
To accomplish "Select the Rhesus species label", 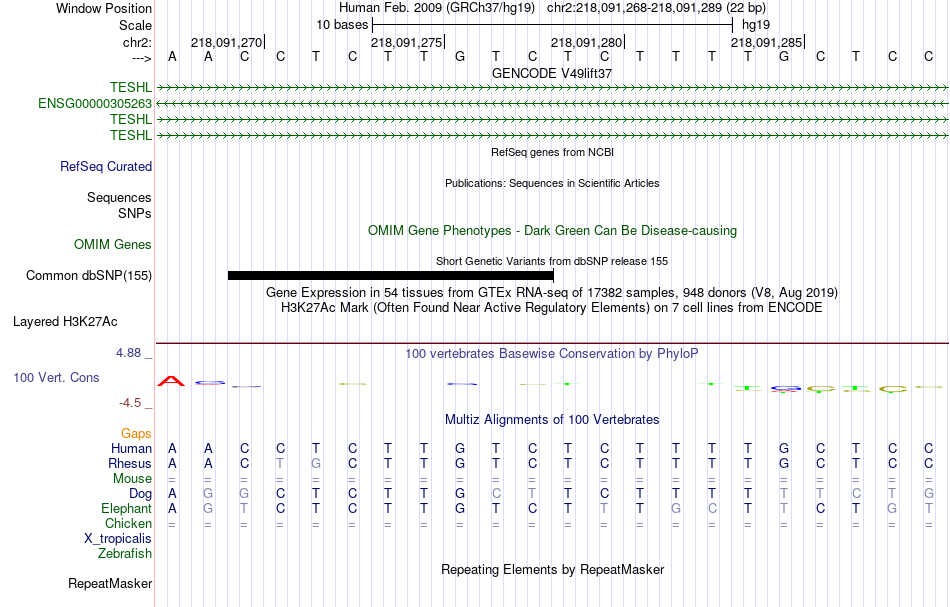I will (130, 463).
